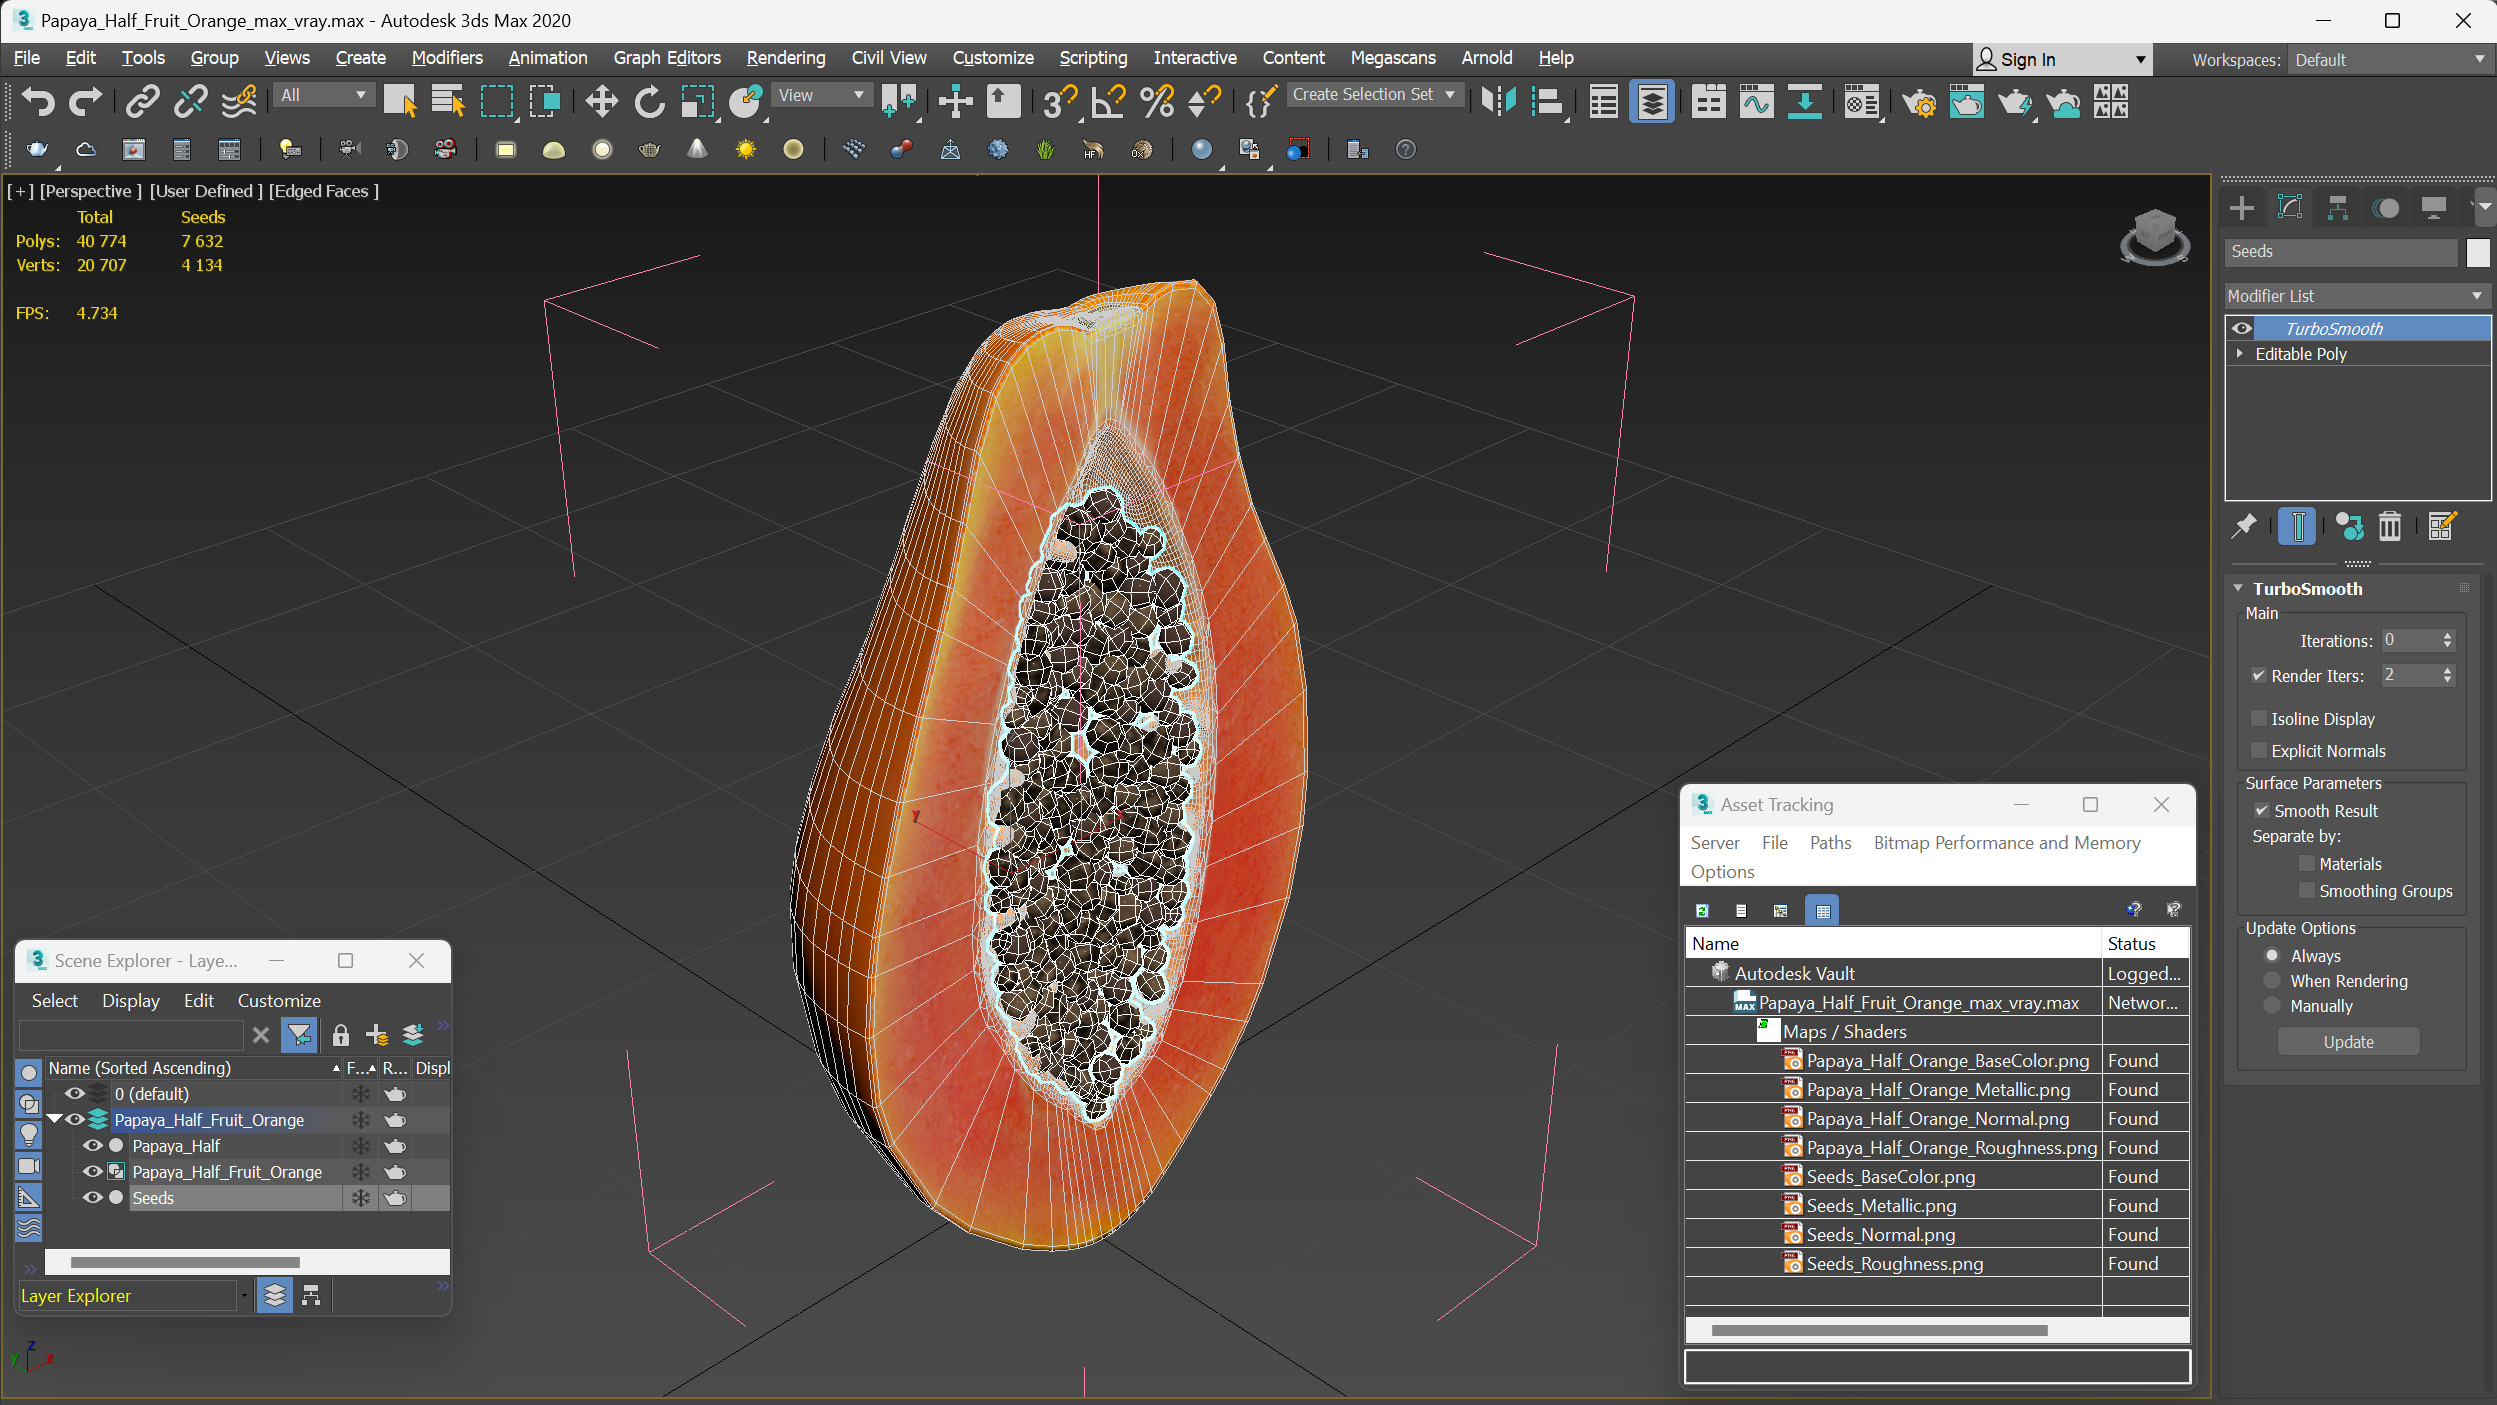This screenshot has width=2497, height=1405.
Task: Click the Mirror tool icon
Action: pyautogui.click(x=1499, y=101)
